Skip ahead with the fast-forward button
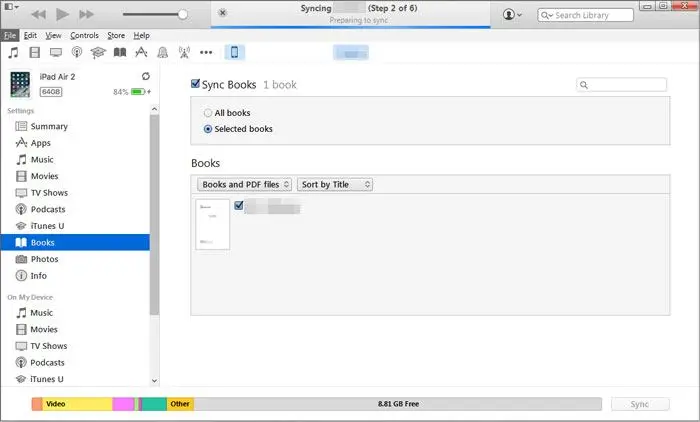This screenshot has height=422, width=700. [86, 14]
